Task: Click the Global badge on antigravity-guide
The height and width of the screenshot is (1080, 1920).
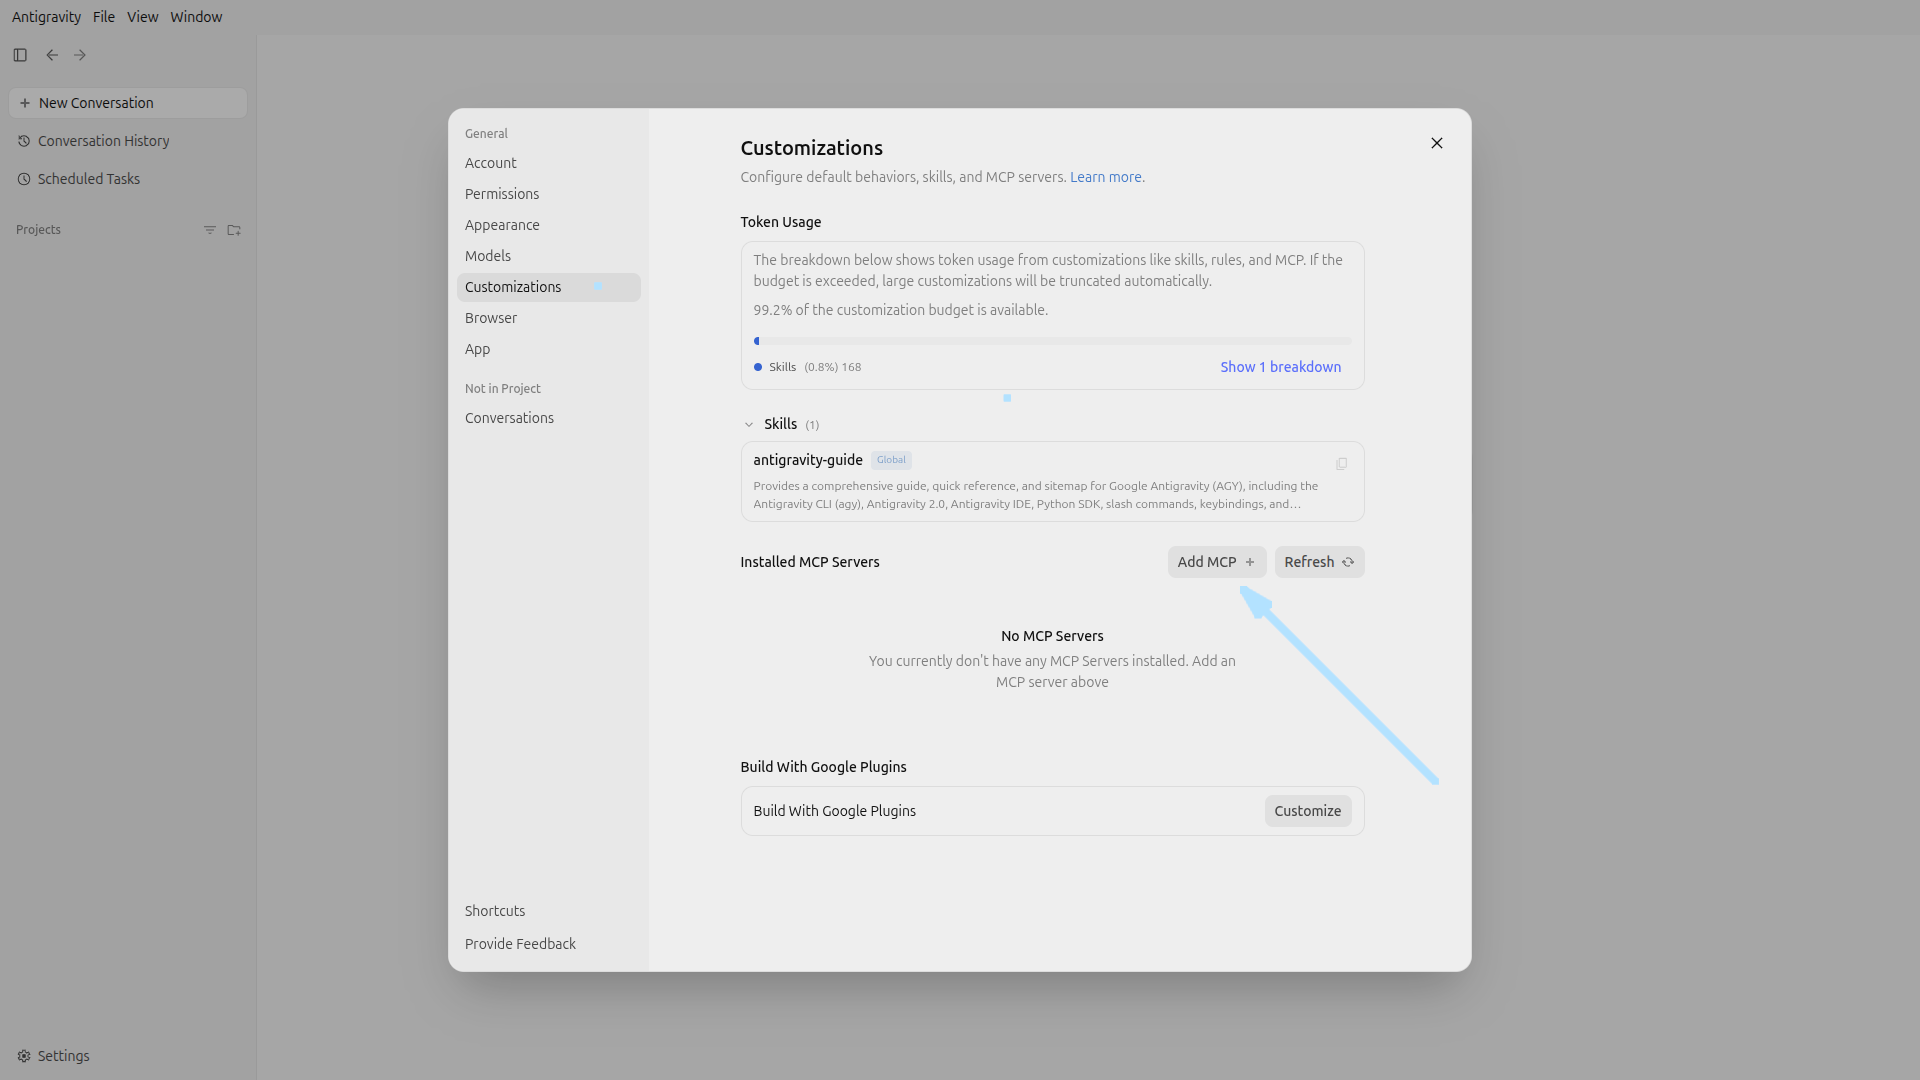Action: coord(891,460)
